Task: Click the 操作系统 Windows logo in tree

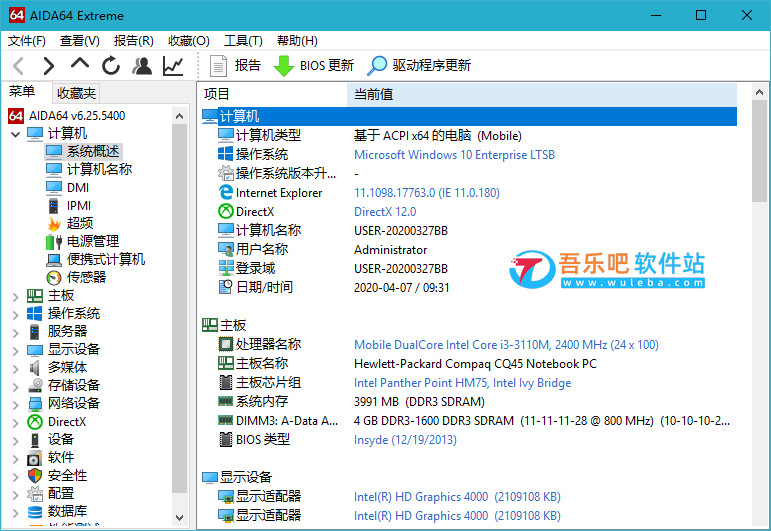Action: tap(35, 314)
